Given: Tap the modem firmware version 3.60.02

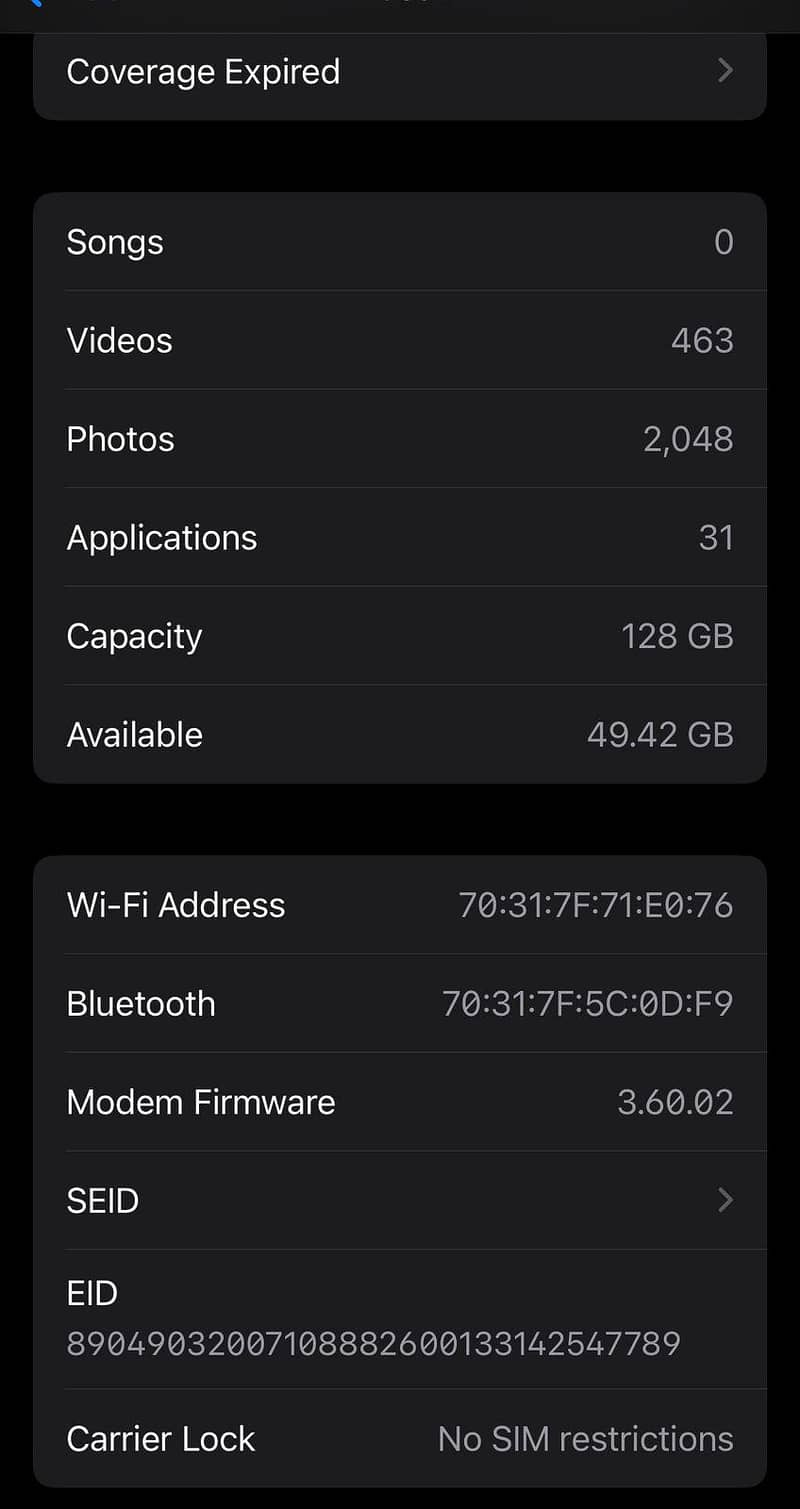Looking at the screenshot, I should click(x=675, y=1102).
